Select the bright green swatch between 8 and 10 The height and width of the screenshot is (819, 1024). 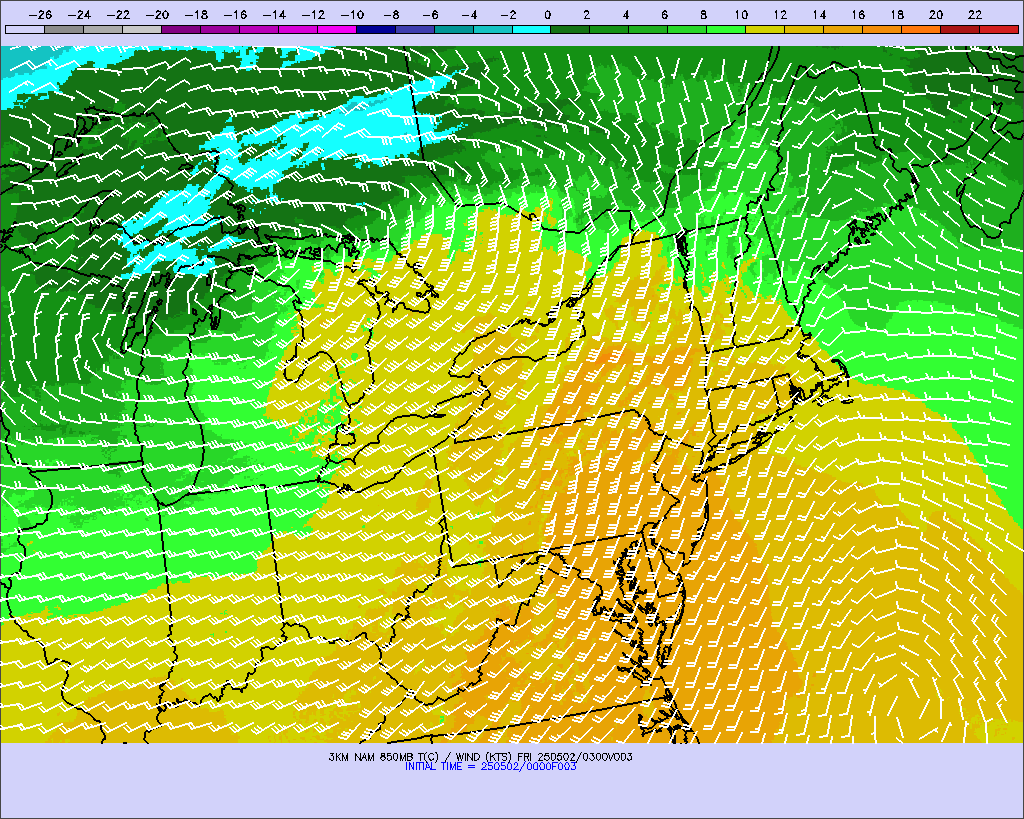[x=726, y=29]
